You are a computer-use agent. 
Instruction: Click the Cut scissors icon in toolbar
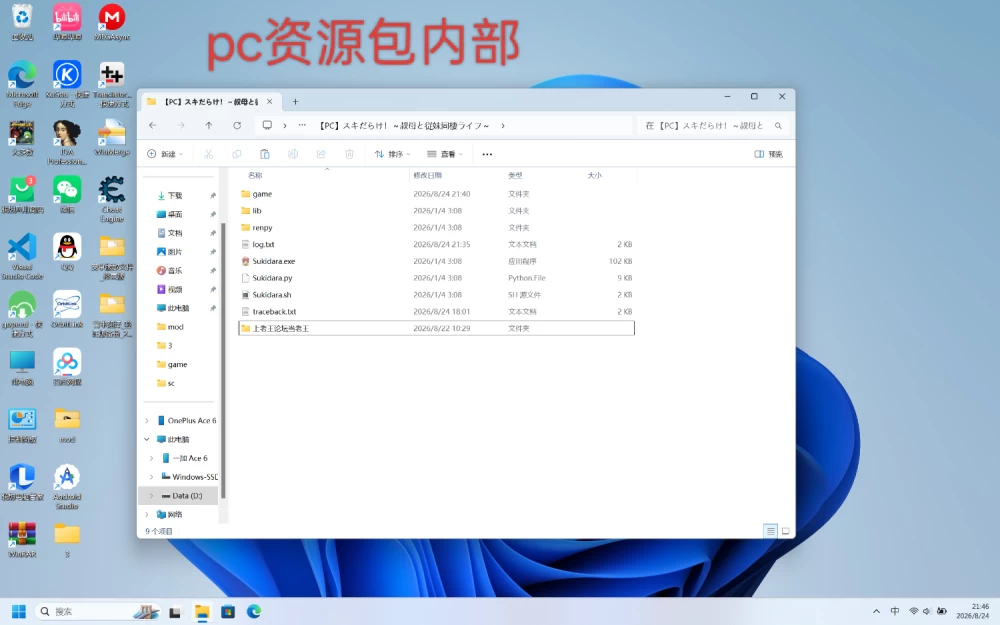click(x=209, y=154)
